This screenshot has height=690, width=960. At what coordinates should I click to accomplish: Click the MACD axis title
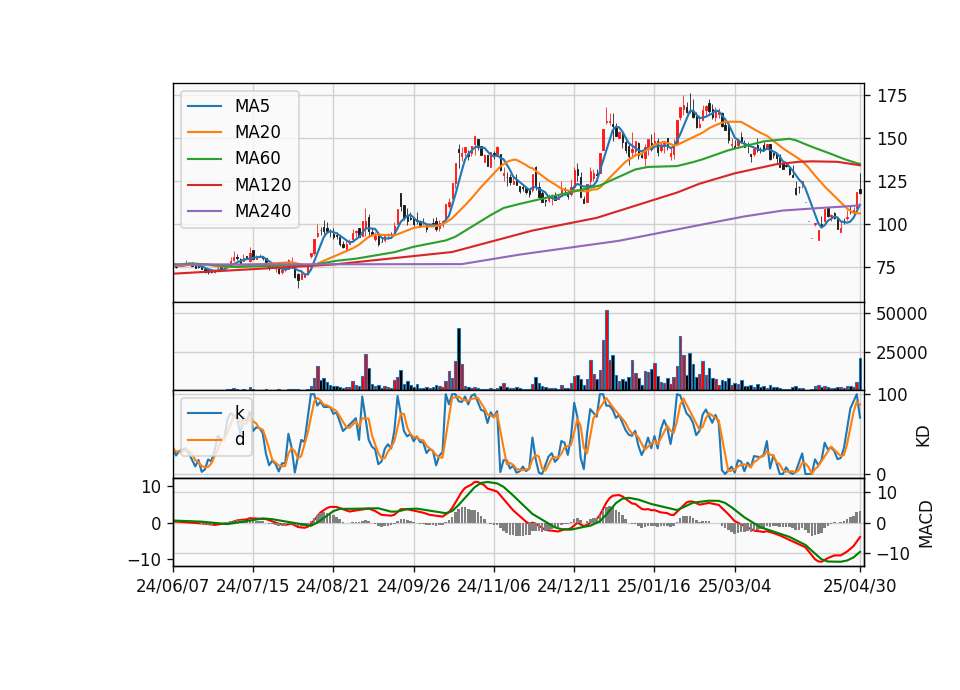926,525
